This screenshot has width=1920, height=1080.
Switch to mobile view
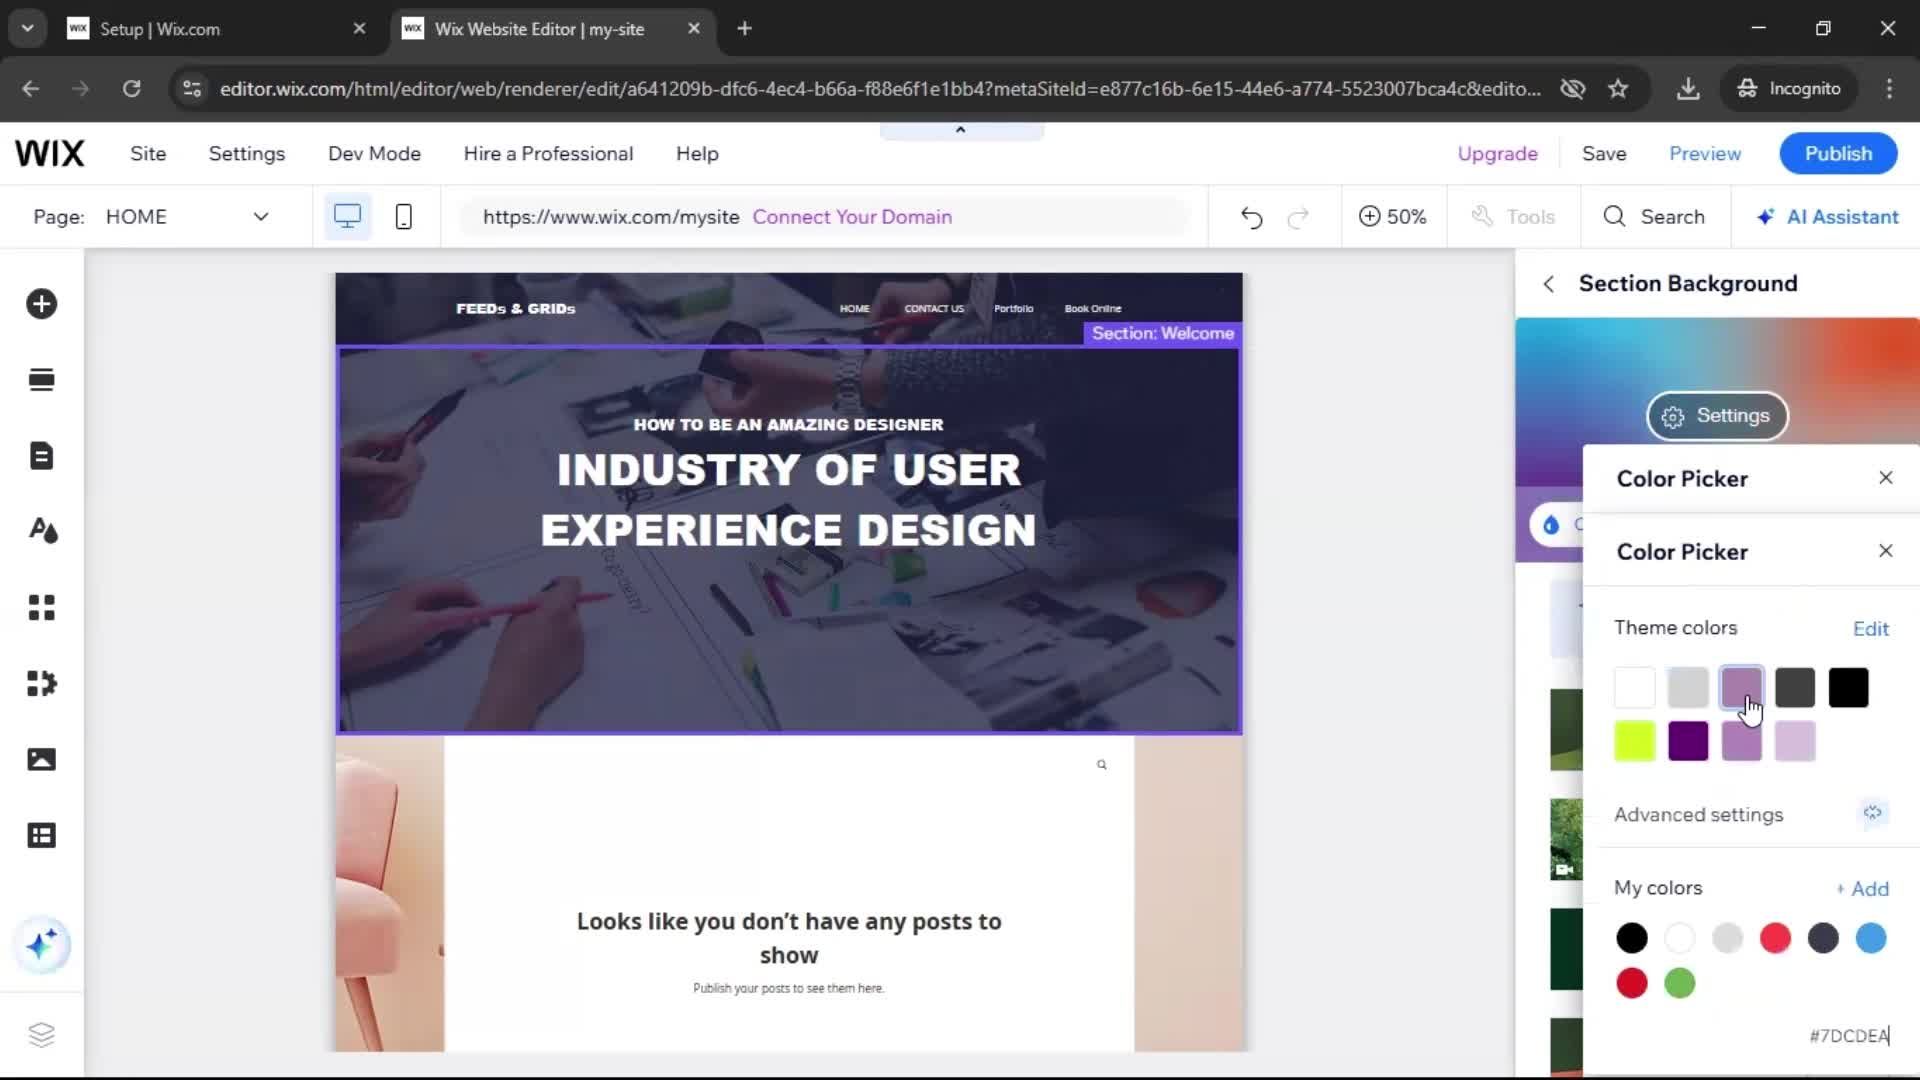tap(403, 217)
